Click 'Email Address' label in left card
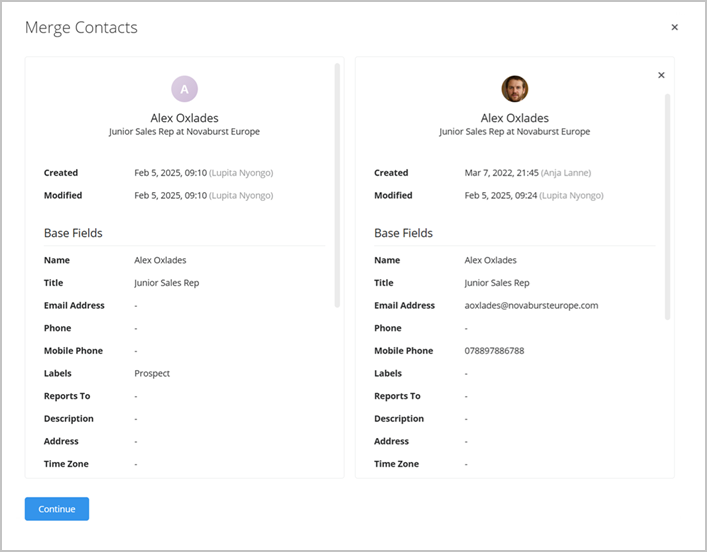Screen dimensions: 707x552 74,305
